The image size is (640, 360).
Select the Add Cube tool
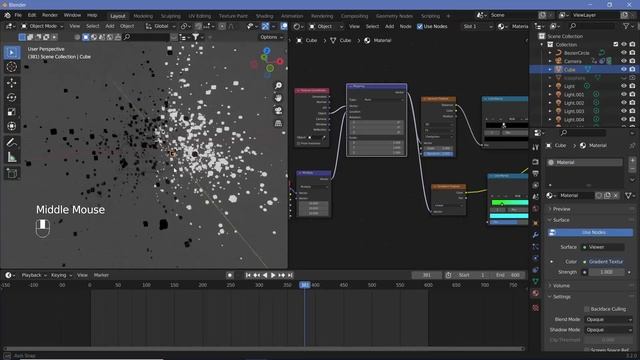[11, 173]
